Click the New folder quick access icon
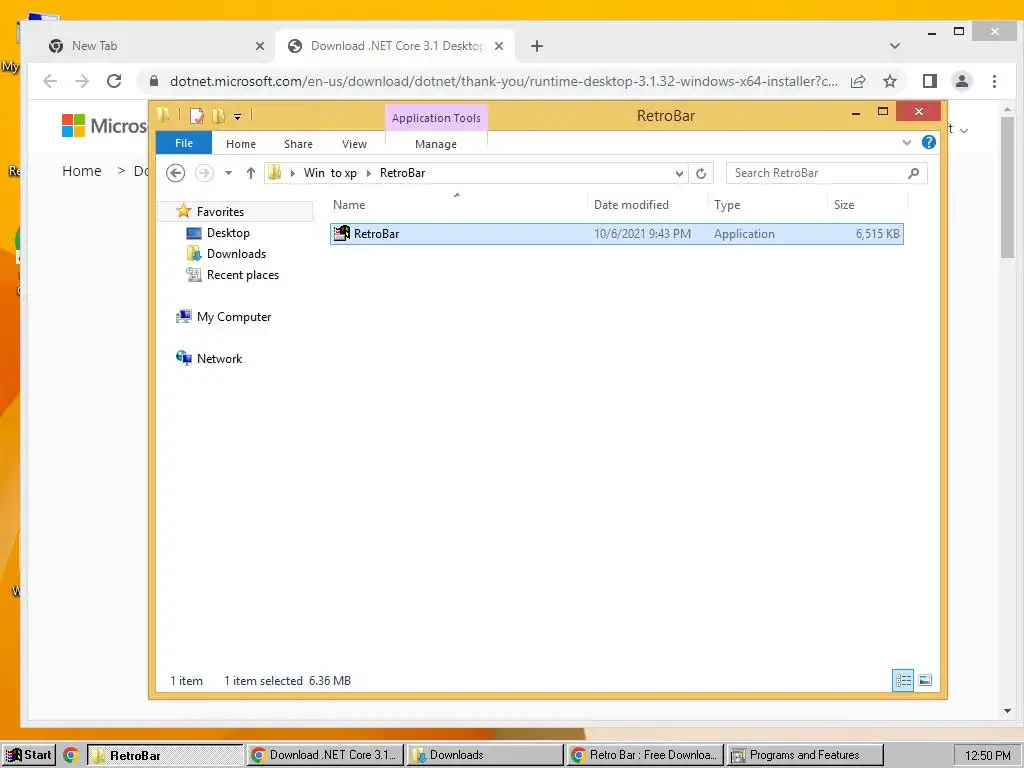Image resolution: width=1024 pixels, height=768 pixels. 218,116
